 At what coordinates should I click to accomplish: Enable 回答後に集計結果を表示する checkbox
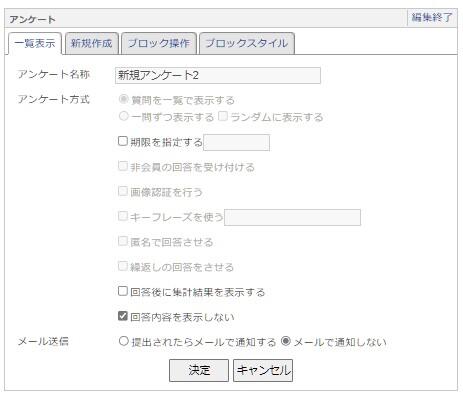[123, 291]
